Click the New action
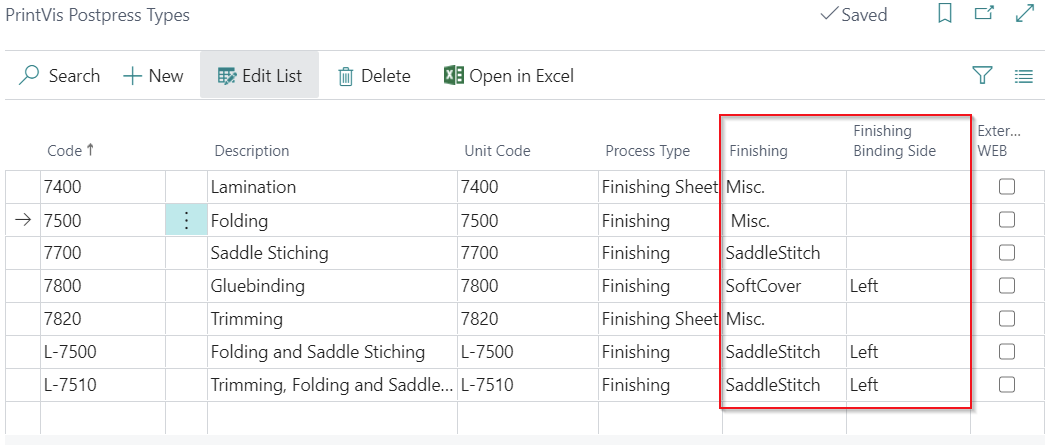The image size is (1059, 445). (153, 75)
